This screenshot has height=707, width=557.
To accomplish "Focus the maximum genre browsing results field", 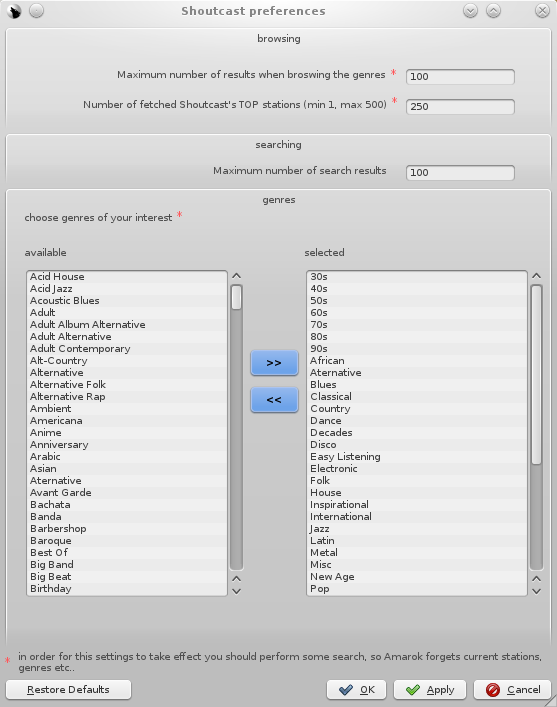I will (x=460, y=77).
